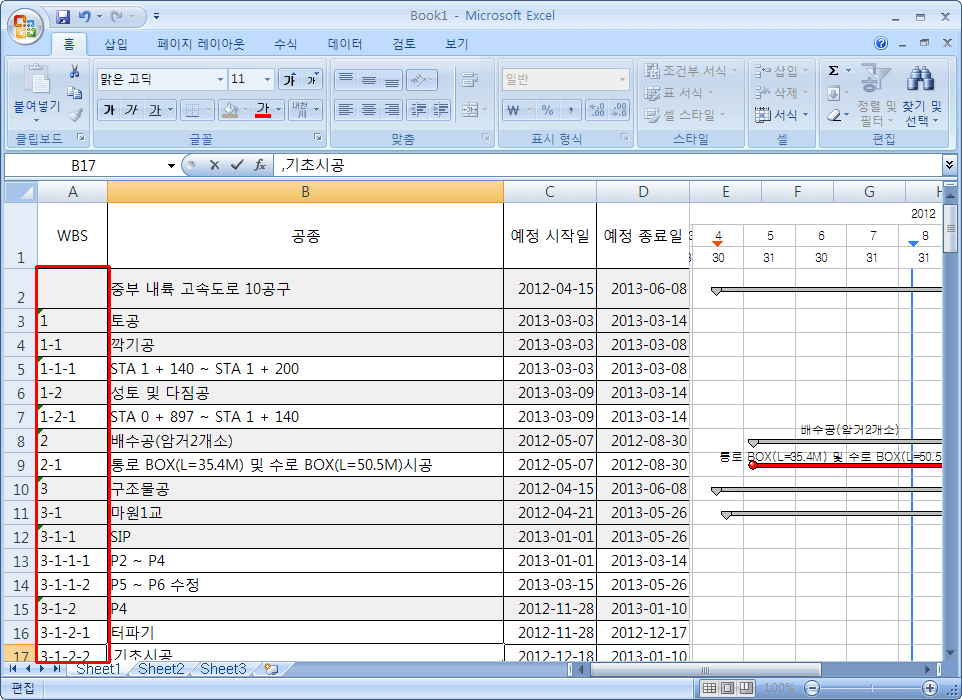This screenshot has height=700, width=962.
Task: Expand the Name Box dropdown
Action: coord(171,165)
